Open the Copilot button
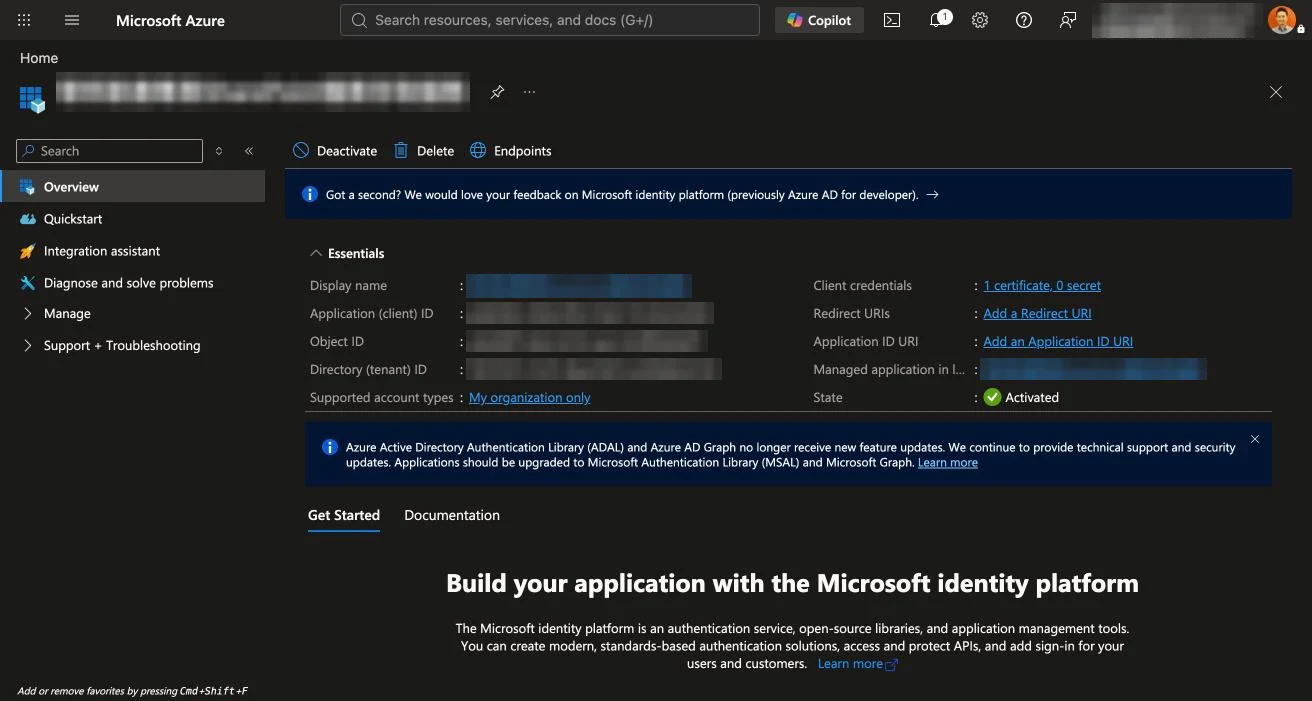Viewport: 1312px width, 701px height. click(x=819, y=20)
